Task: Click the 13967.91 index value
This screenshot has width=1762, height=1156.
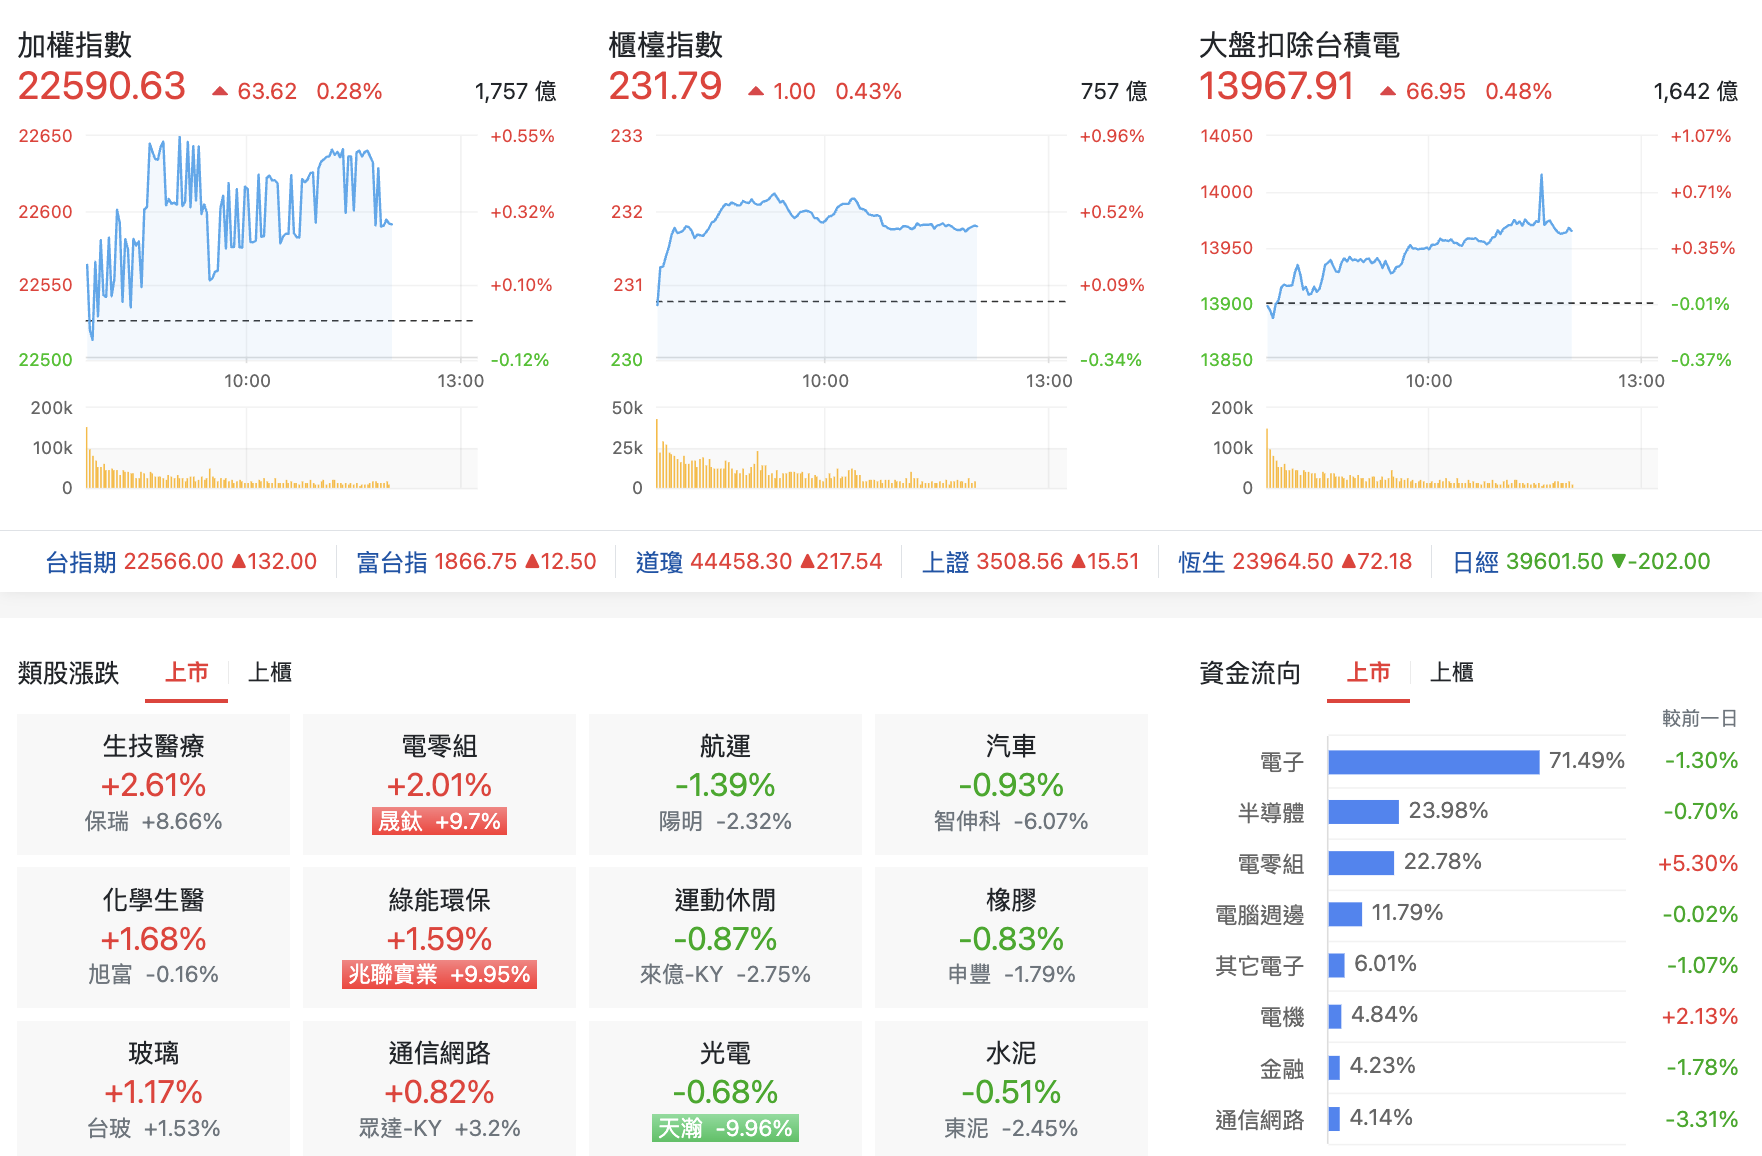Action: pos(1277,86)
